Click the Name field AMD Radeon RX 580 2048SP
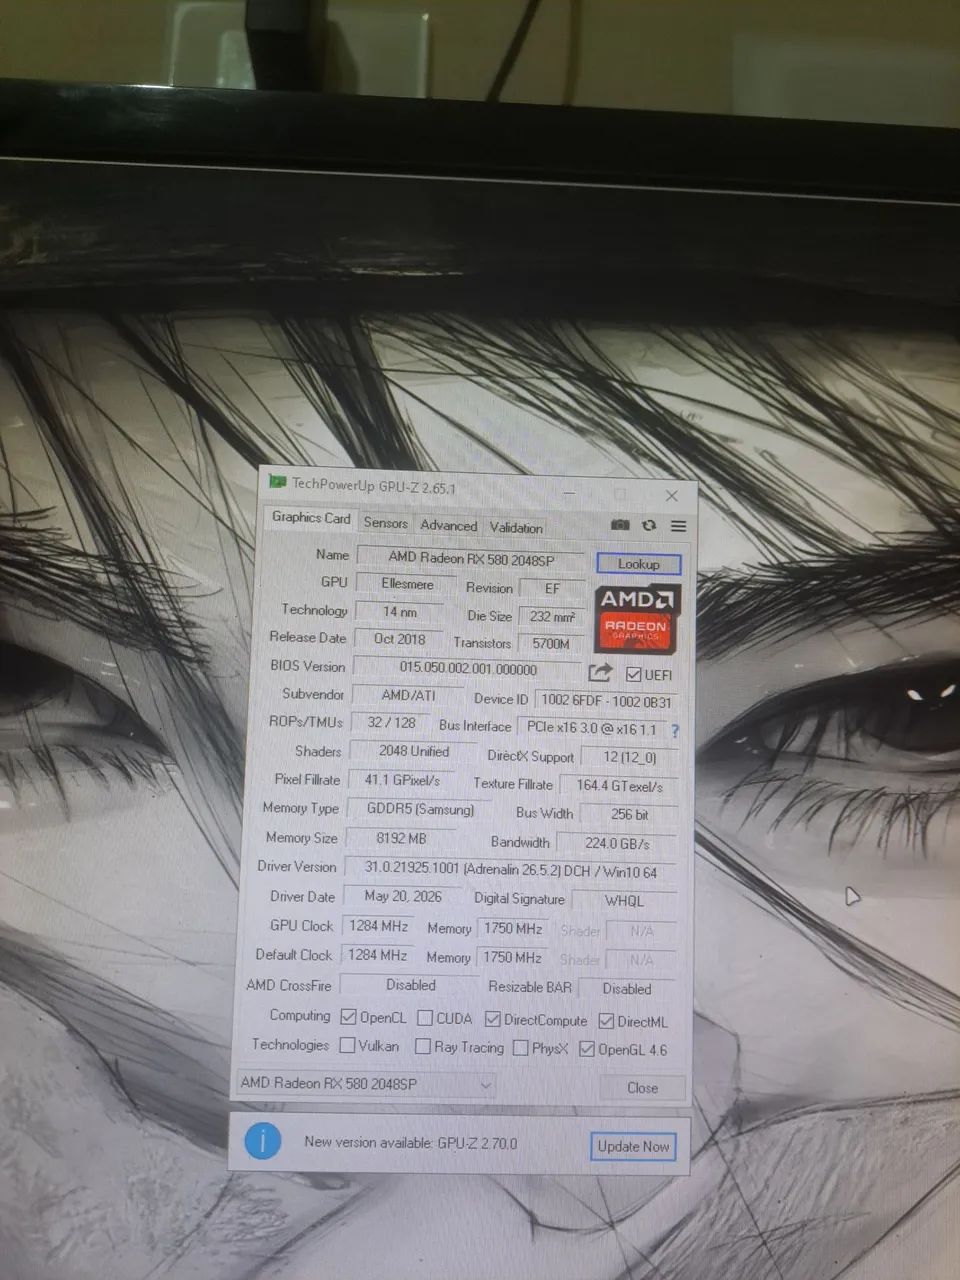The height and width of the screenshot is (1280, 960). click(x=471, y=559)
